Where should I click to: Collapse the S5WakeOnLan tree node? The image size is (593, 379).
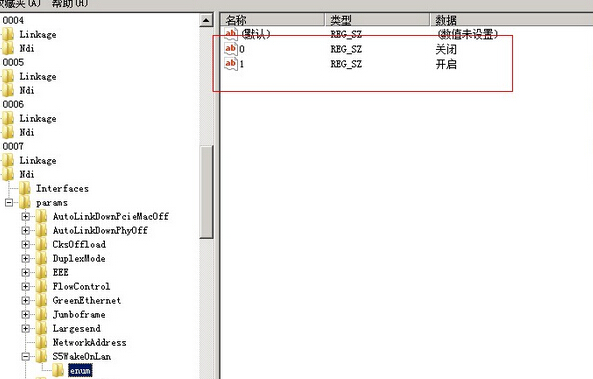pyautogui.click(x=26, y=356)
